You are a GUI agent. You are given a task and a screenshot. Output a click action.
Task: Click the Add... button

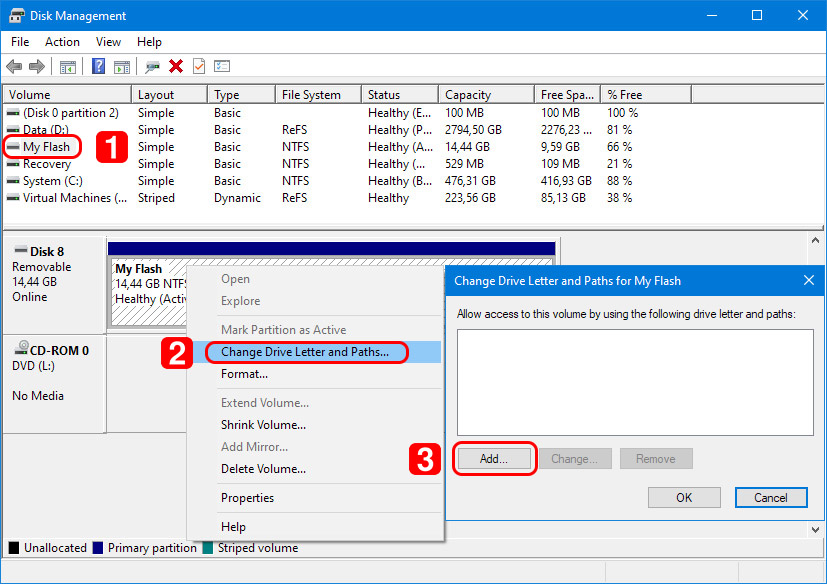point(494,458)
